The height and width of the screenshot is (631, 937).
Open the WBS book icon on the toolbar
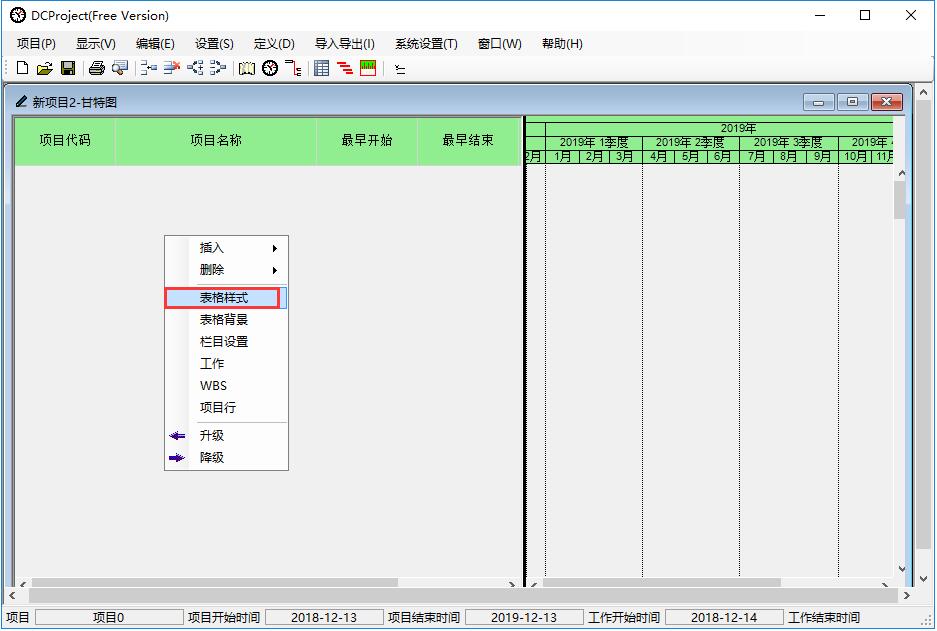point(246,67)
